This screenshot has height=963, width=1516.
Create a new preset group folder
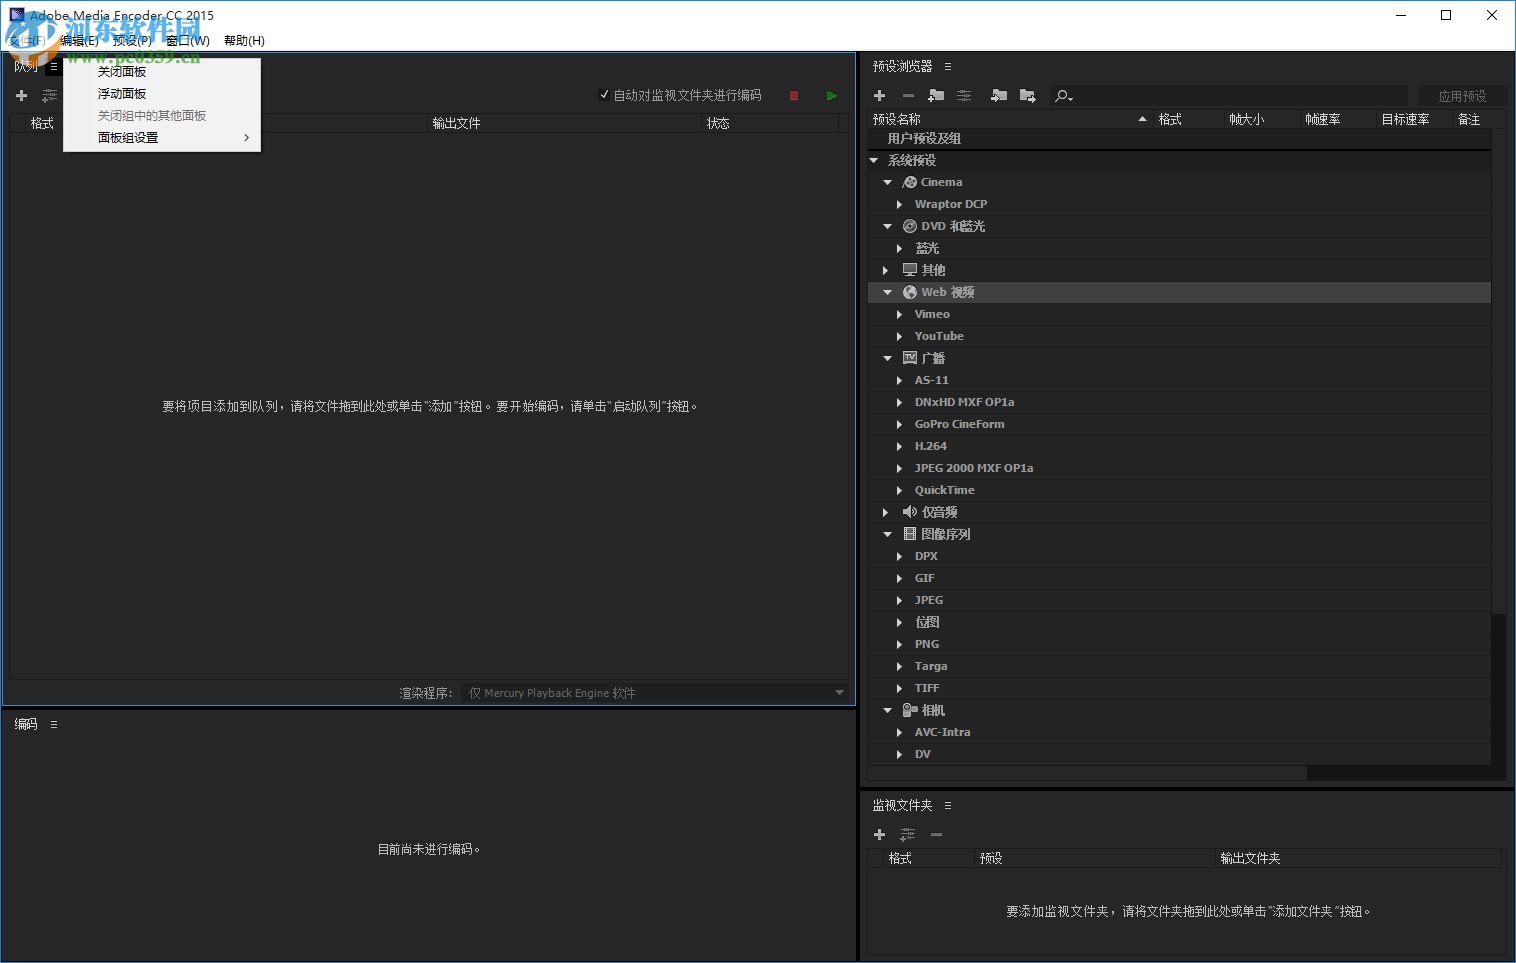tap(936, 95)
